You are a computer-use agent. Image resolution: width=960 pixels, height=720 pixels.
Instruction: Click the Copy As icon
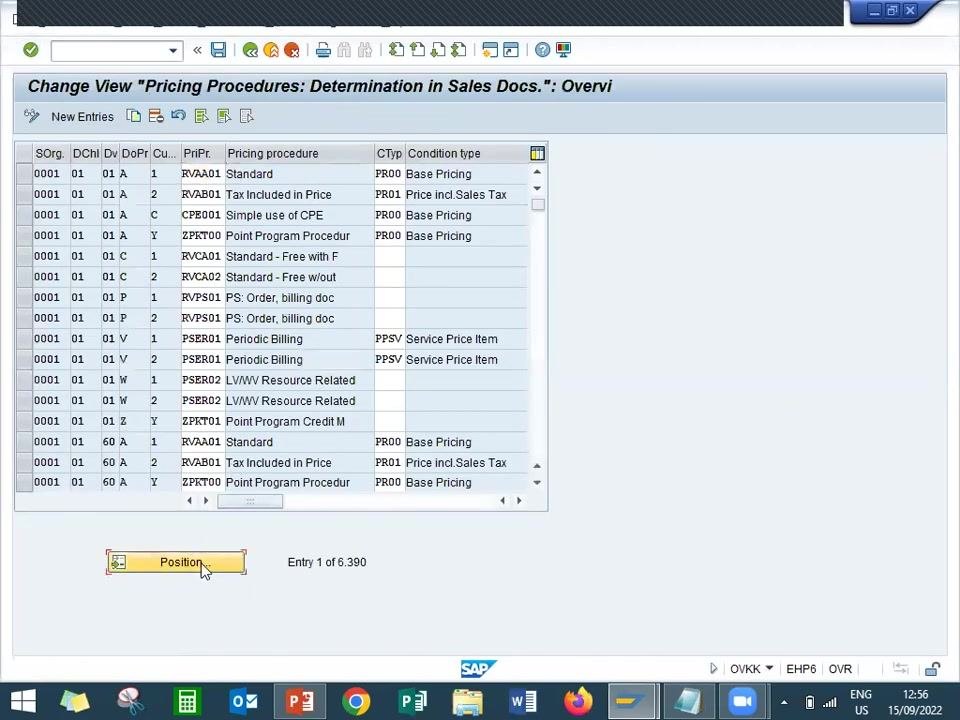(133, 116)
